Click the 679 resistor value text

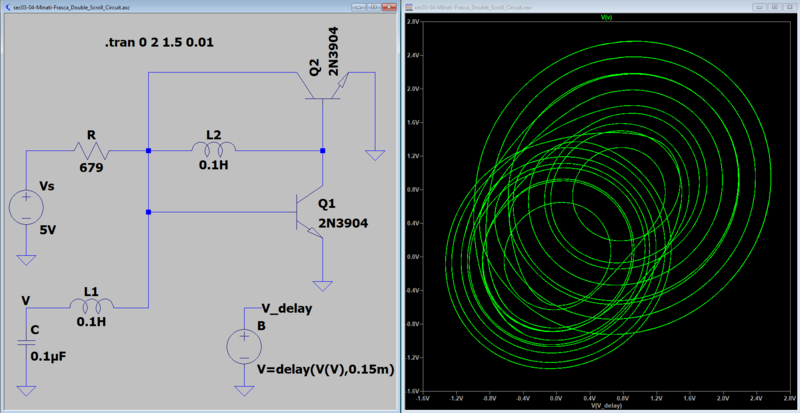pos(91,169)
